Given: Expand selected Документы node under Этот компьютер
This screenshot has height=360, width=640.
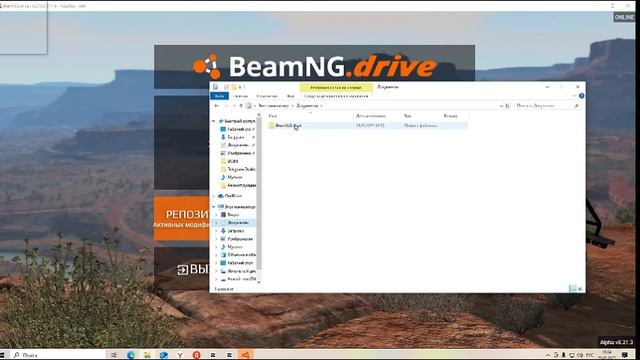Looking at the screenshot, I should [217, 223].
